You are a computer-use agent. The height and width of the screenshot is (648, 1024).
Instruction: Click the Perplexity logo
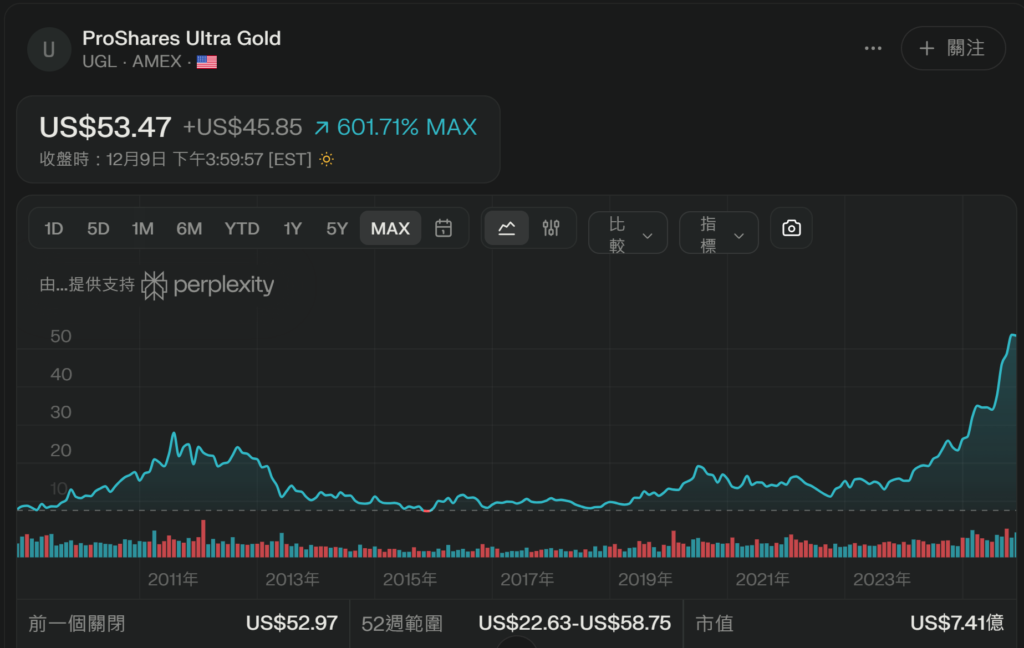click(207, 285)
